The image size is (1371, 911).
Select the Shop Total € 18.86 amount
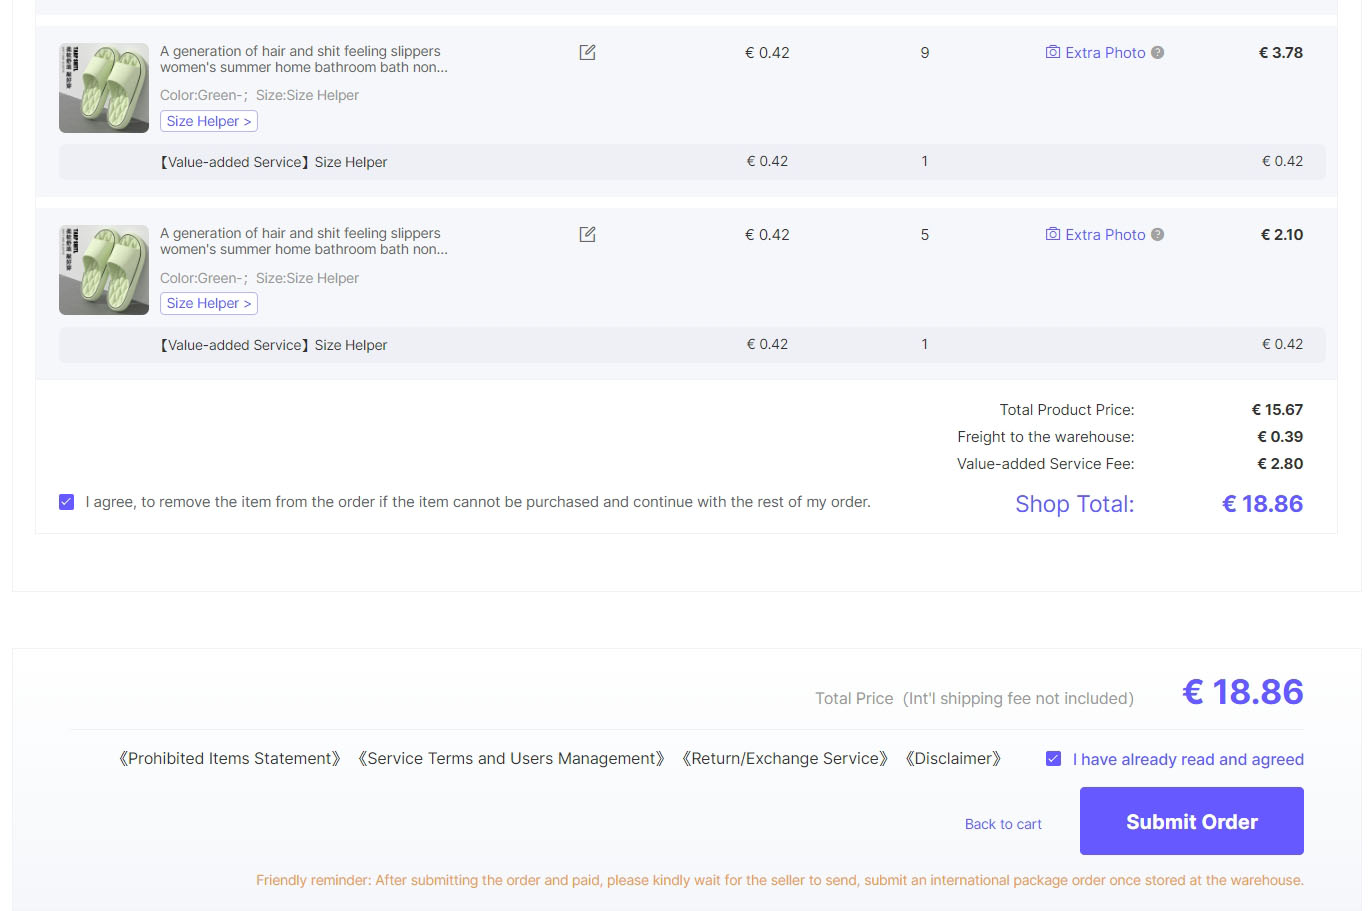pyautogui.click(x=1262, y=504)
